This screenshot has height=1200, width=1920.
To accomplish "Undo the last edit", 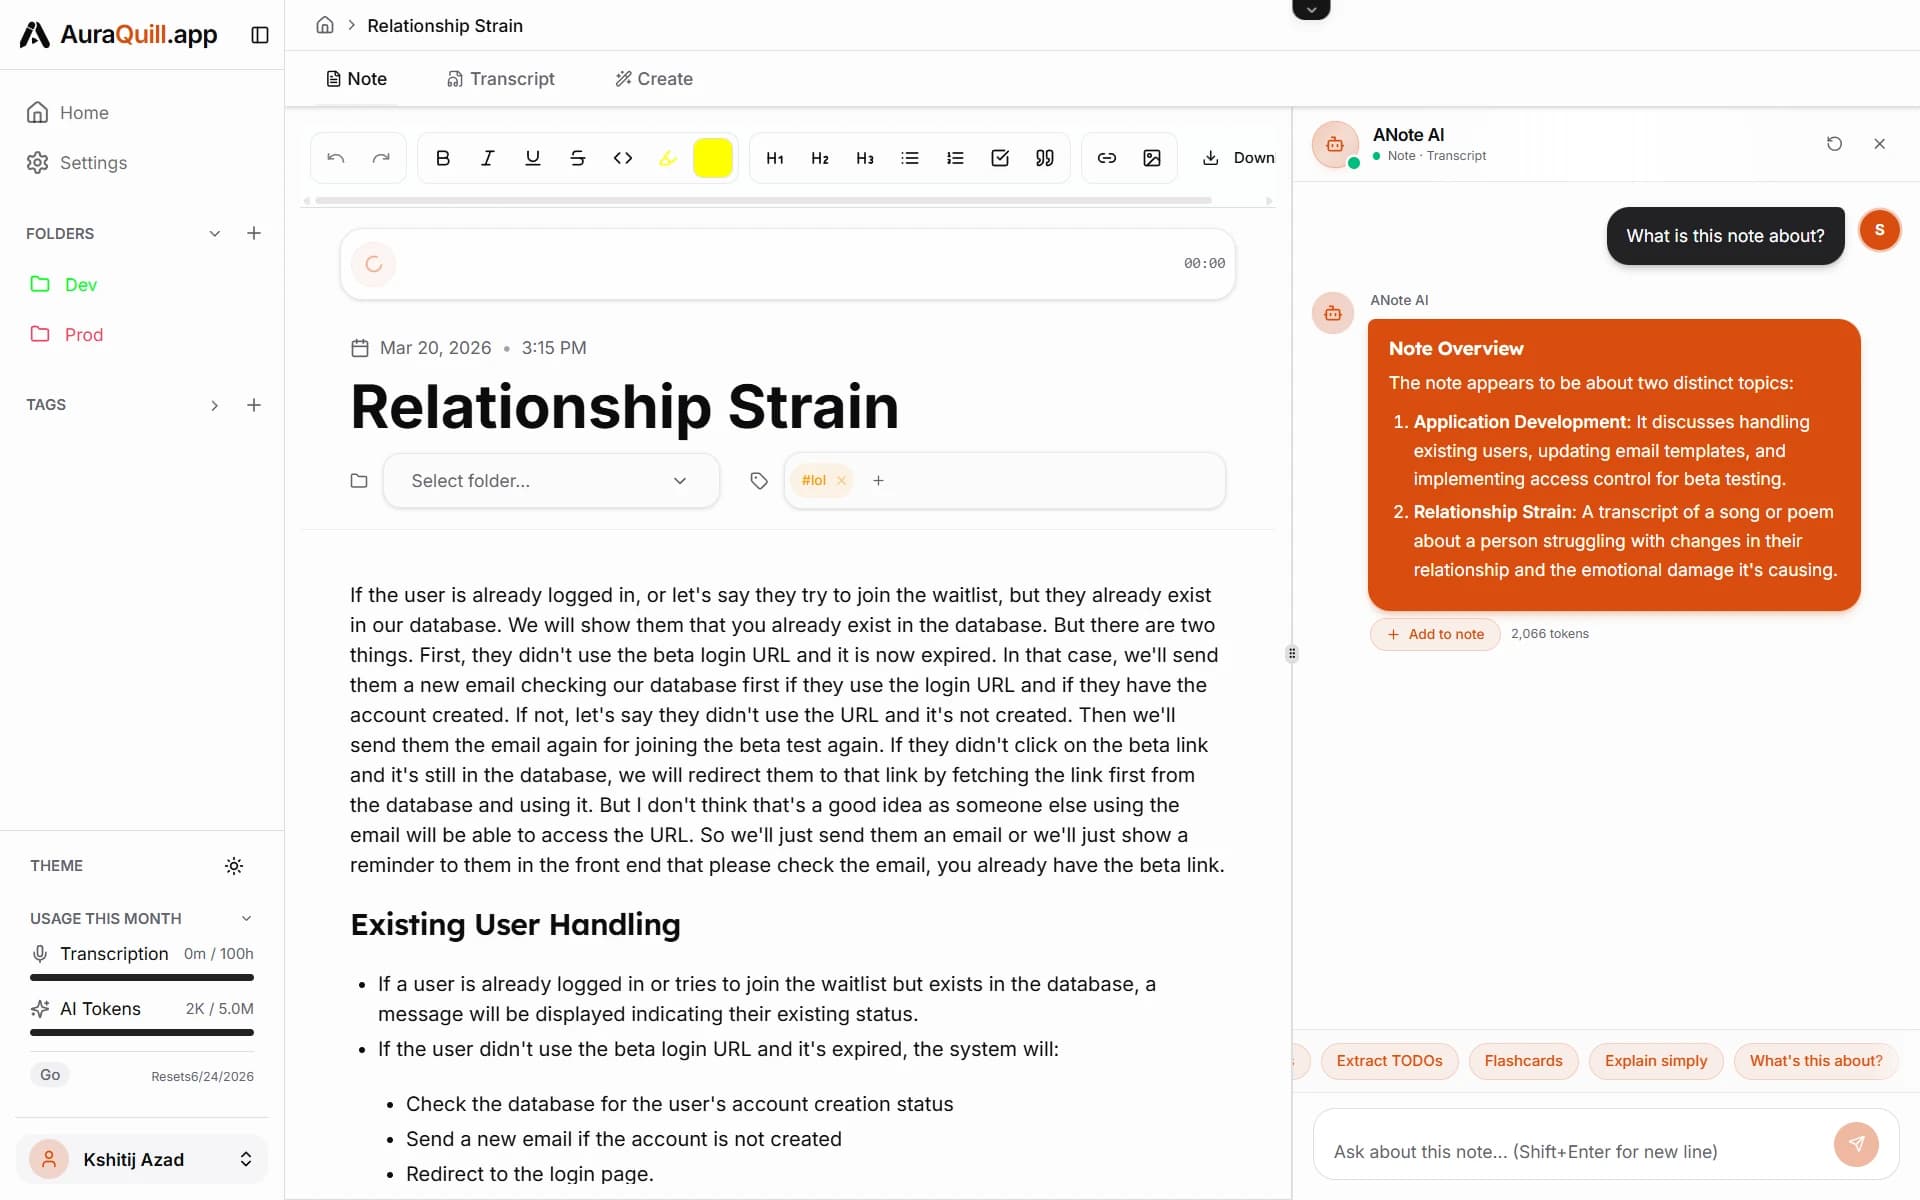I will point(336,158).
